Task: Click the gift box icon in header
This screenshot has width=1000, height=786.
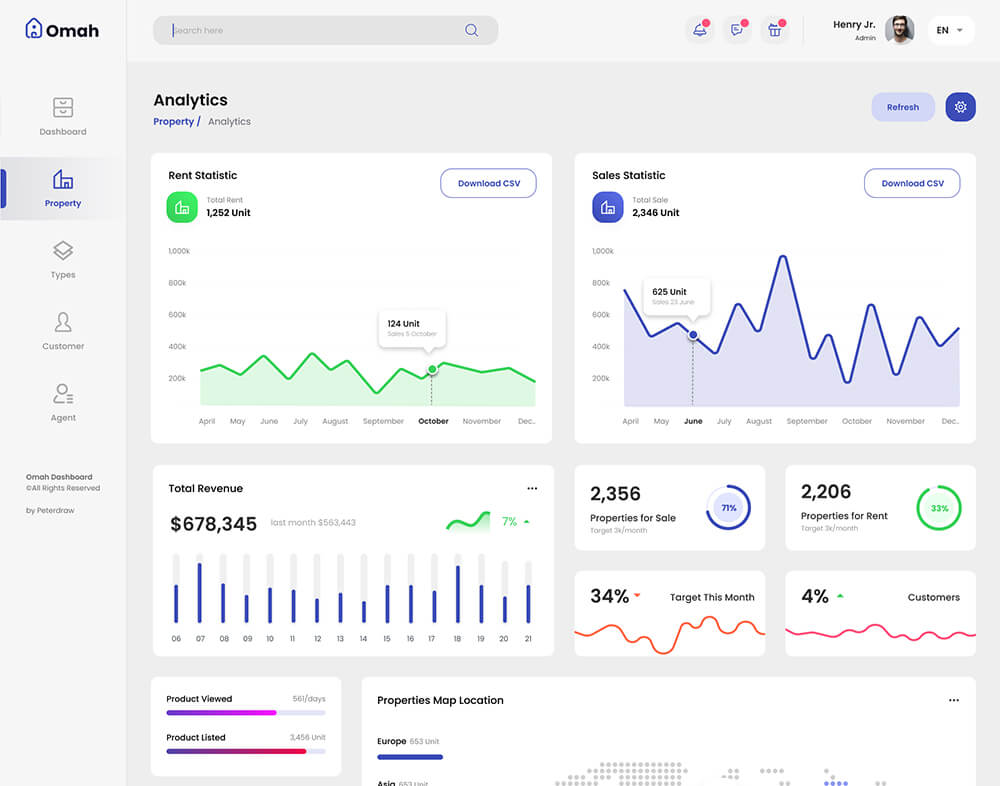Action: 774,30
